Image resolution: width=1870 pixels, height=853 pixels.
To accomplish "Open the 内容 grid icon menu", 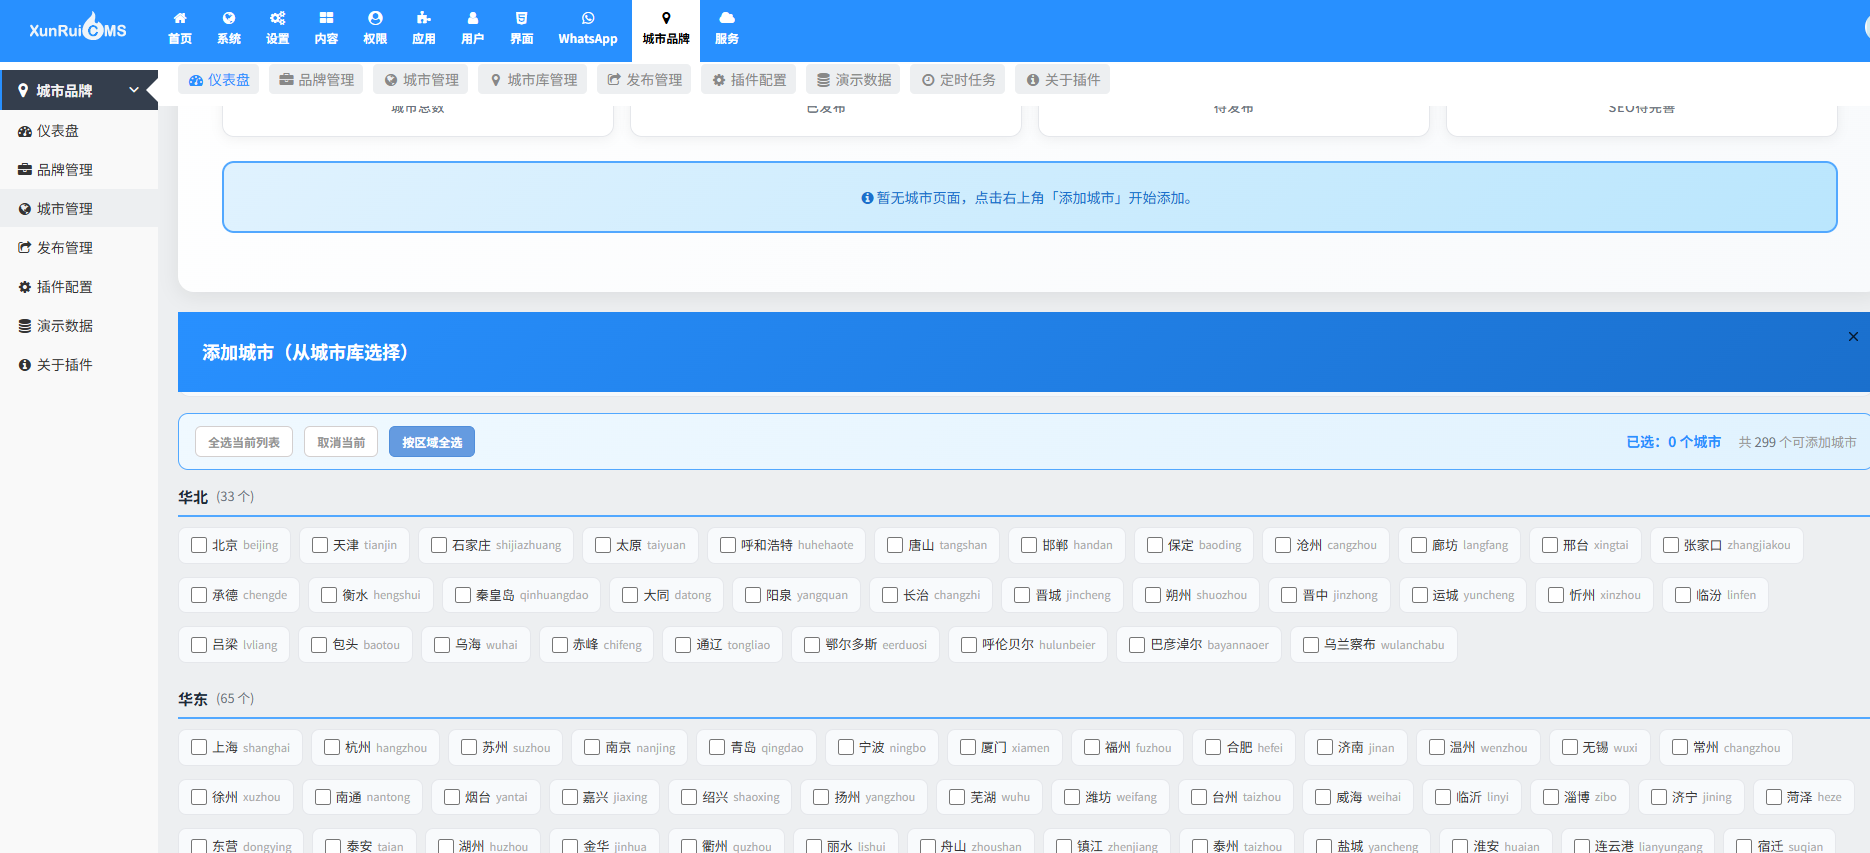I will point(326,29).
